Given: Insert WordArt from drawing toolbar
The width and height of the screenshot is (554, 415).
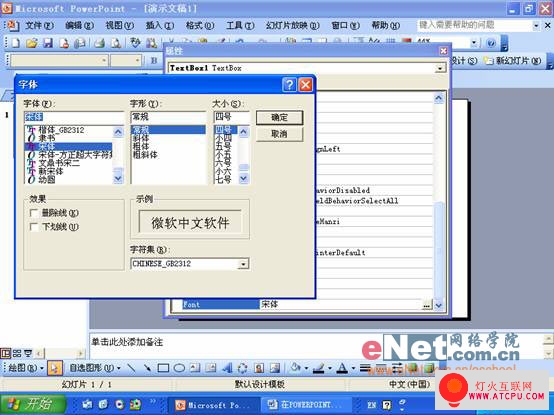Looking at the screenshot, I should [227, 368].
